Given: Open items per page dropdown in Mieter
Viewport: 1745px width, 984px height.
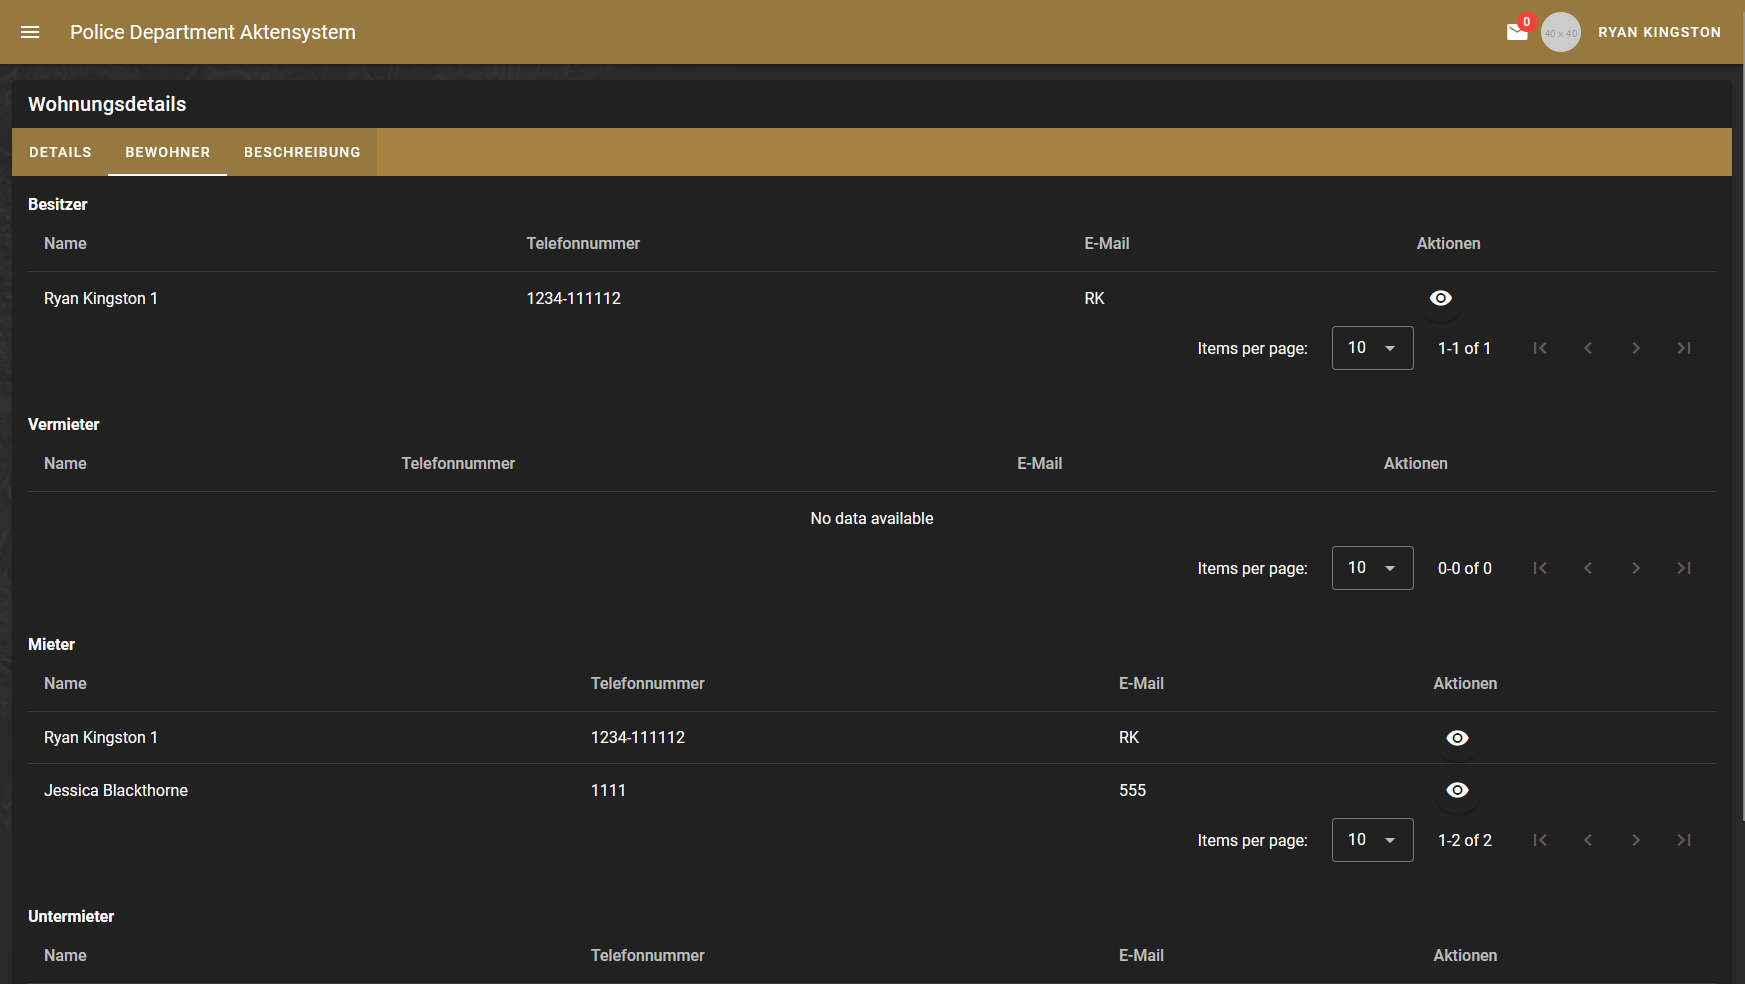Looking at the screenshot, I should [x=1372, y=840].
